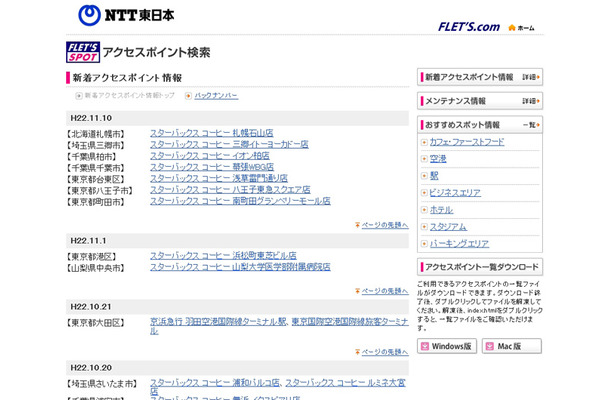Click the Windows版 download icon
The height and width of the screenshot is (400, 610).
425,346
